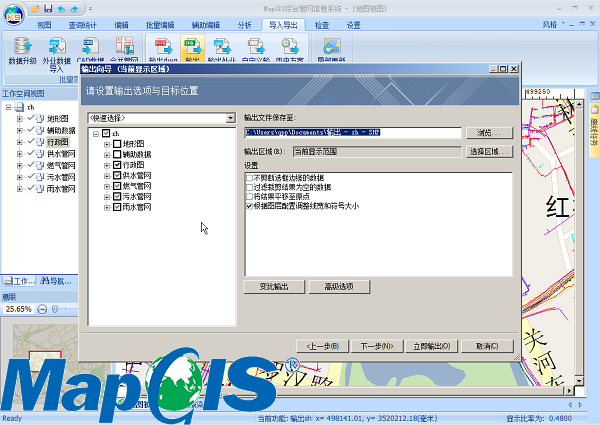Collapse the zh root in workspace tree
The height and width of the screenshot is (425, 600).
point(8,107)
